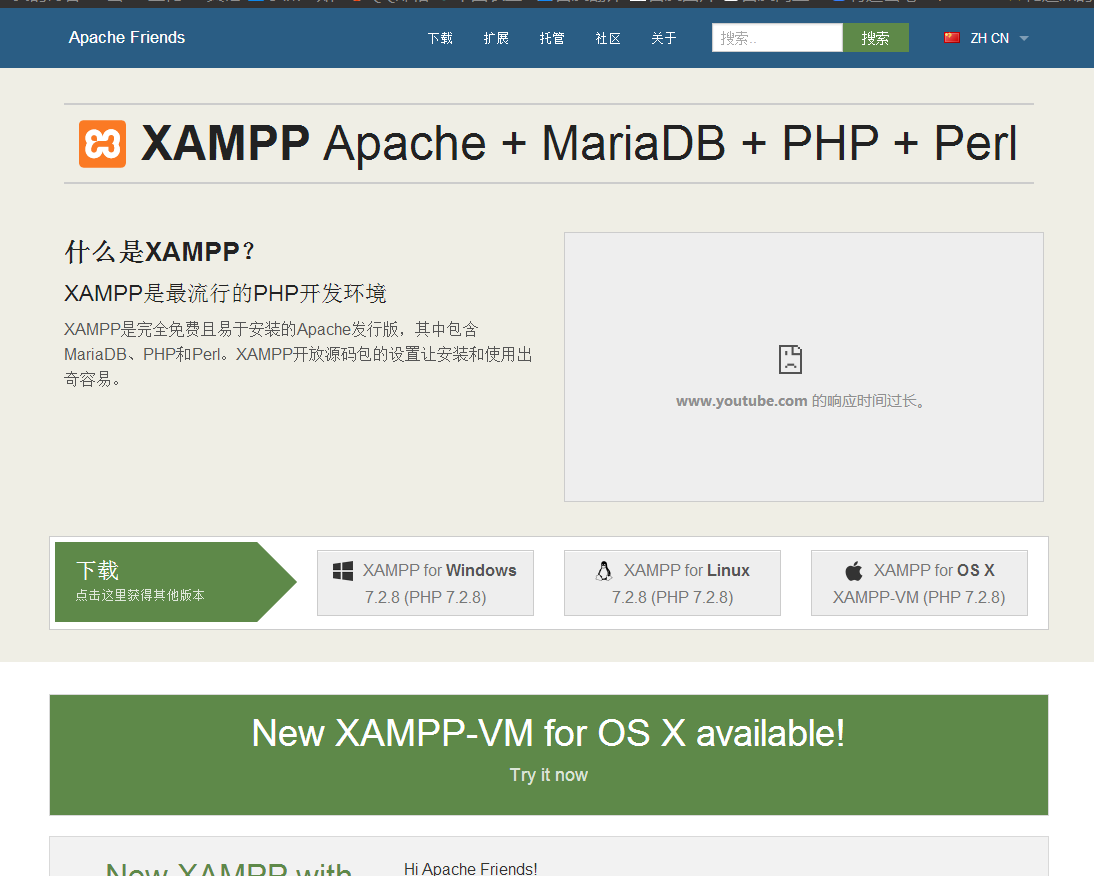Go to Apache Friends home link
This screenshot has height=876, width=1094.
click(127, 38)
